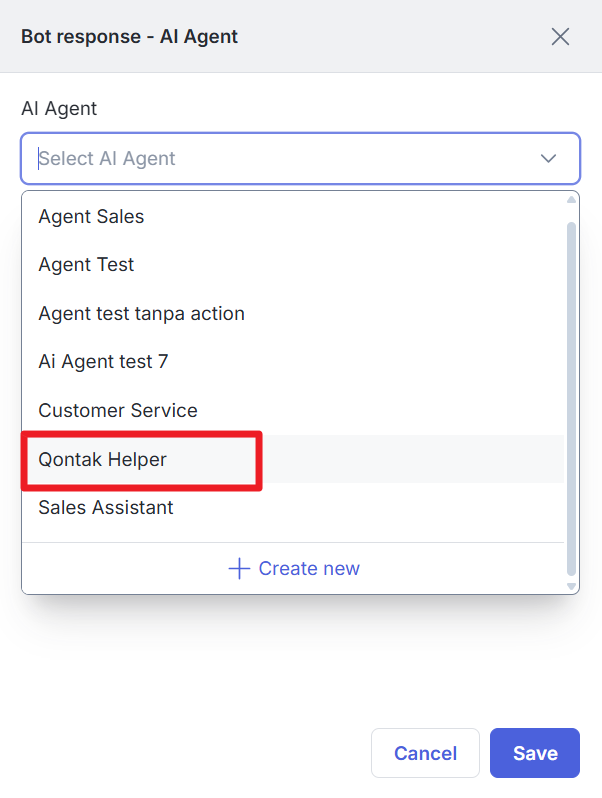Choose the Agent Test option

[86, 265]
